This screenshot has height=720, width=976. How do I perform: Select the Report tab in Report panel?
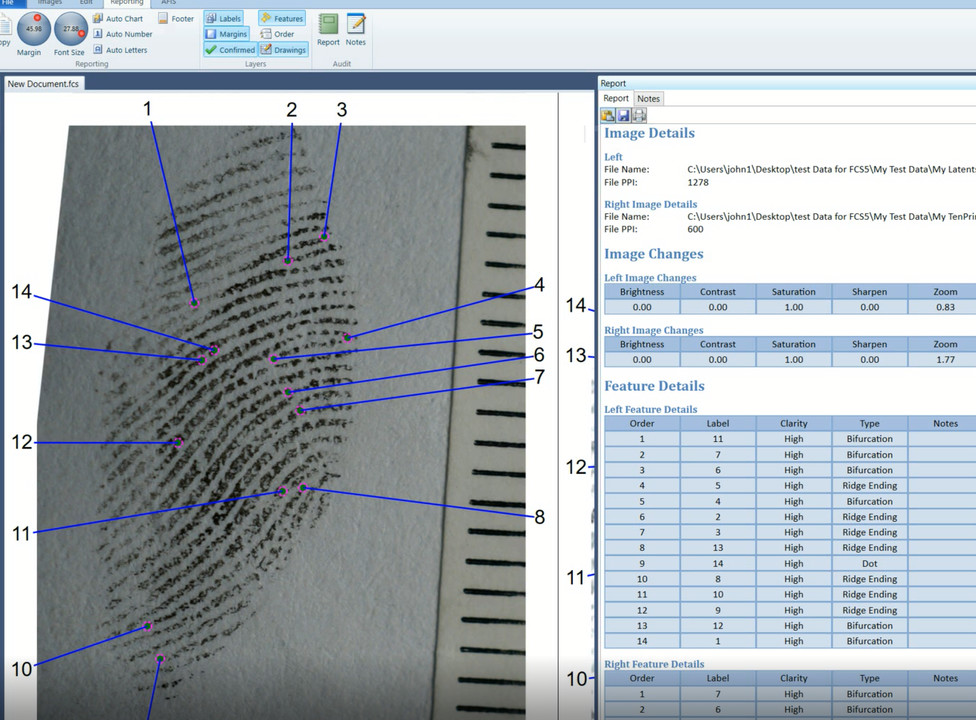click(616, 98)
